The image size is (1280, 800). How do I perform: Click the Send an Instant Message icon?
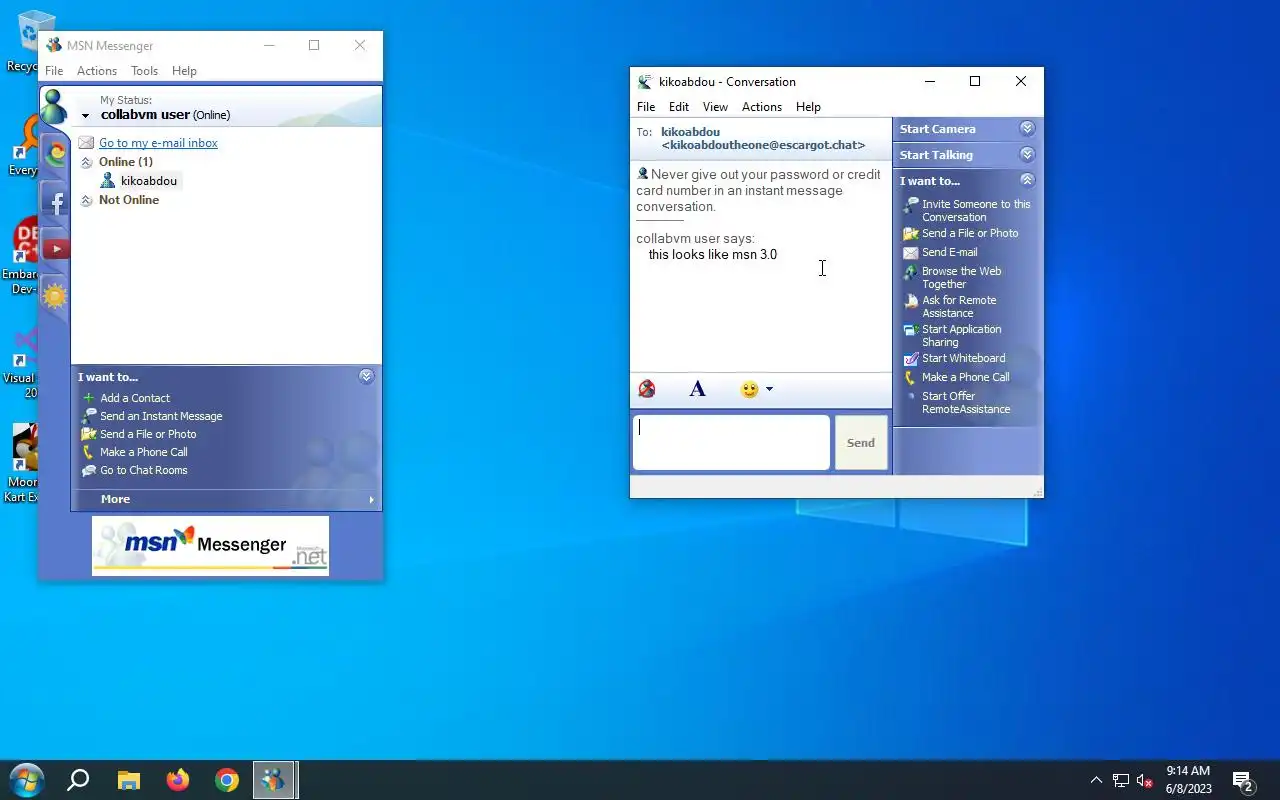89,416
